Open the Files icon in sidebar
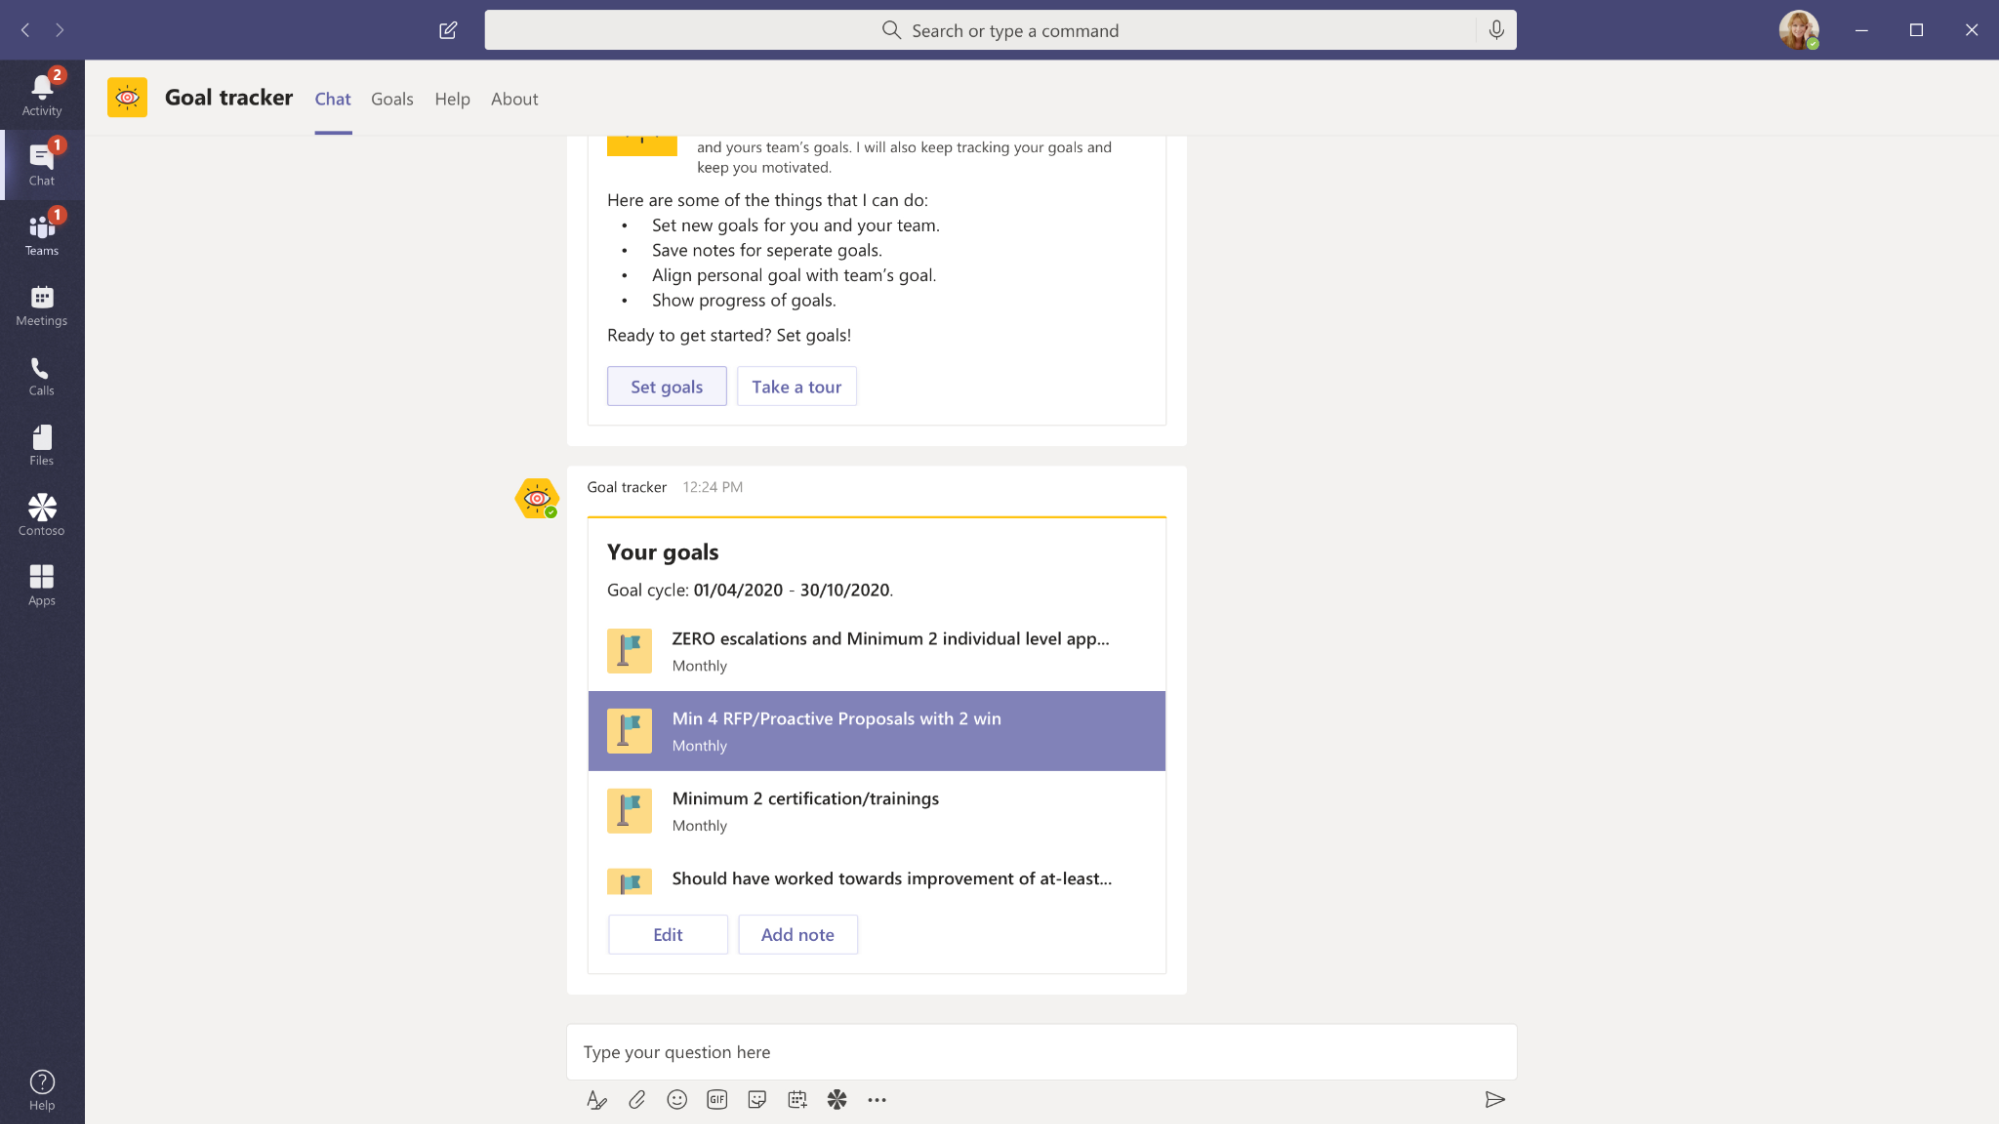This screenshot has height=1125, width=1999. pyautogui.click(x=41, y=444)
